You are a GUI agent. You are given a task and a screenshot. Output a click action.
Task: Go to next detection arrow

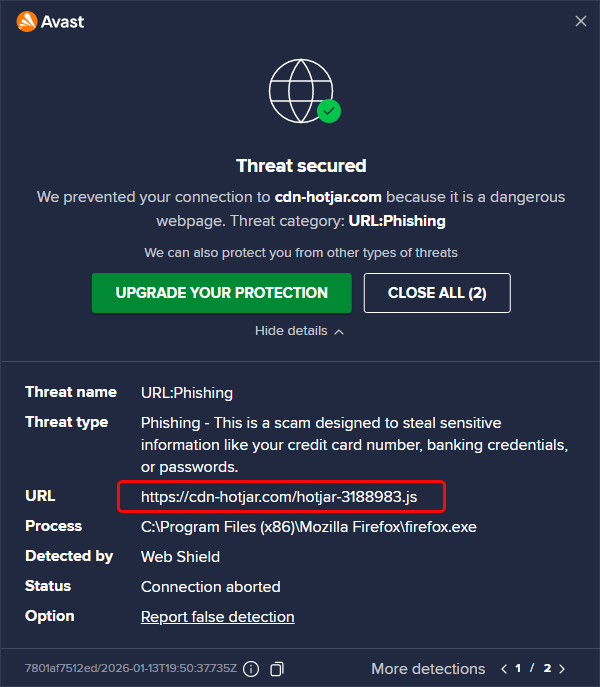[x=562, y=668]
